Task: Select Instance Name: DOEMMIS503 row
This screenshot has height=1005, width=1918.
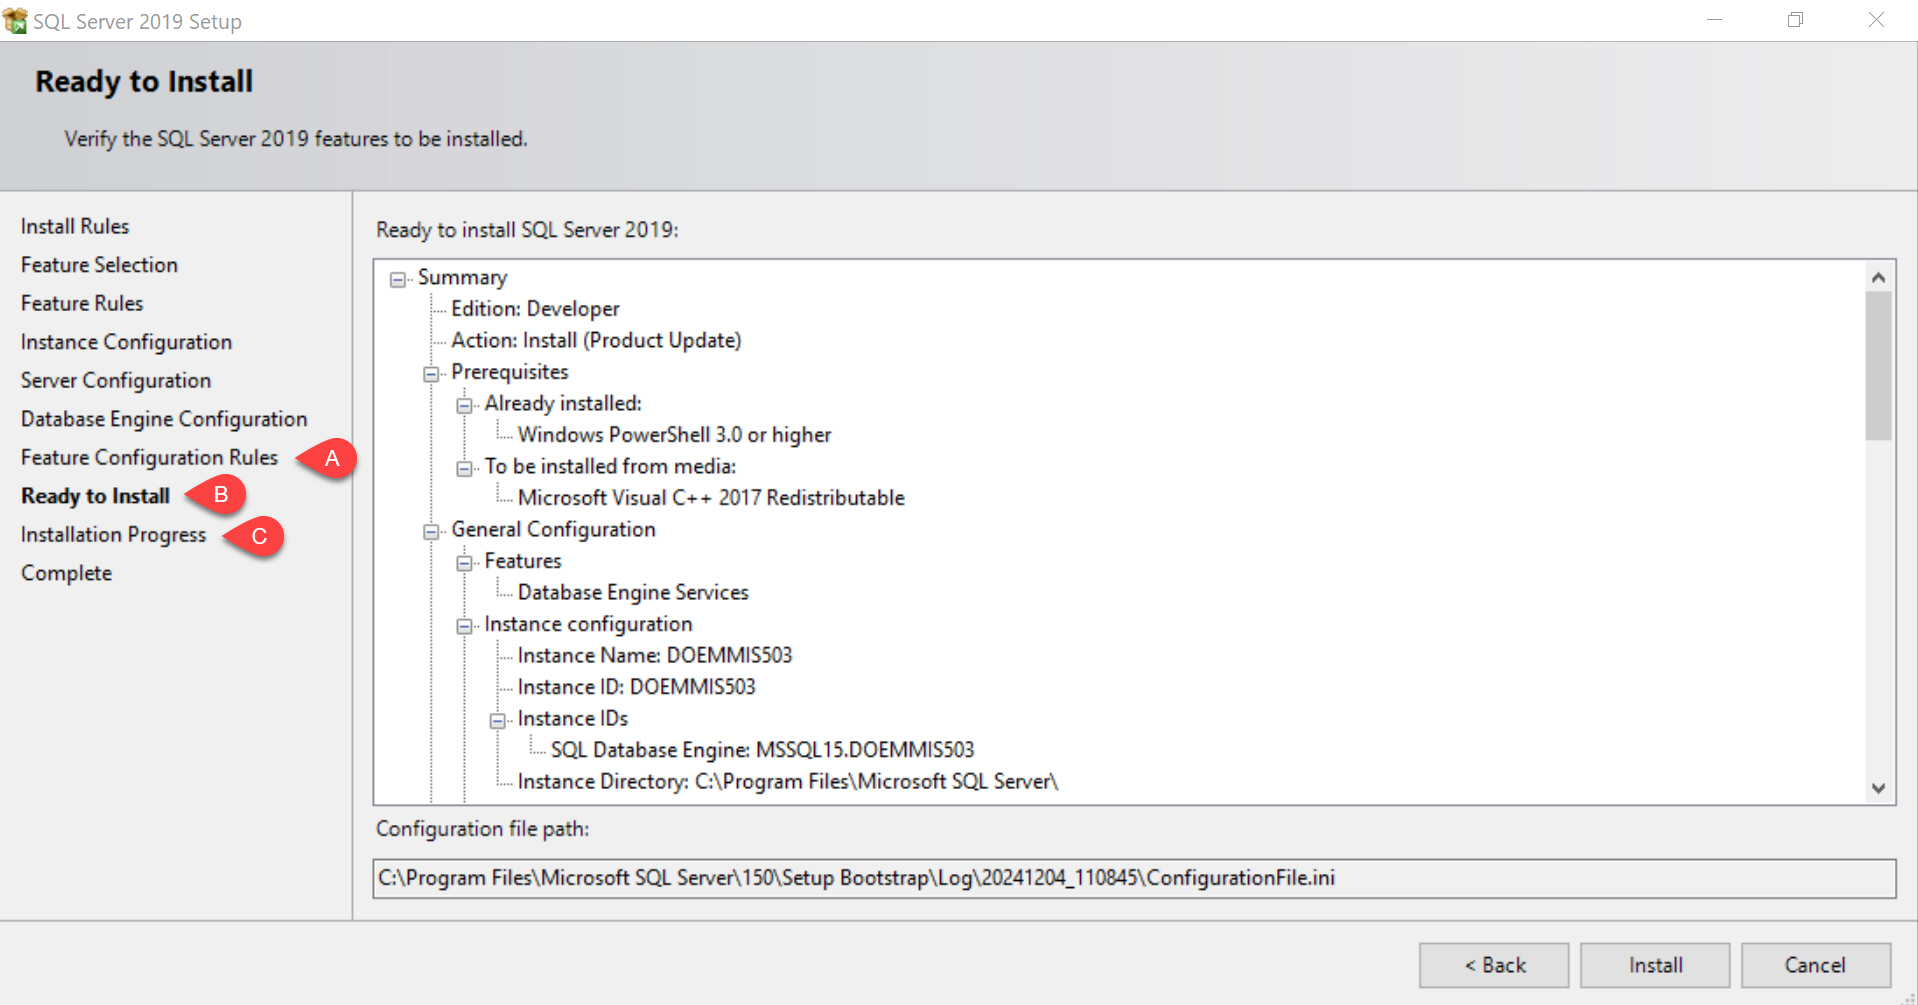Action: click(x=655, y=655)
